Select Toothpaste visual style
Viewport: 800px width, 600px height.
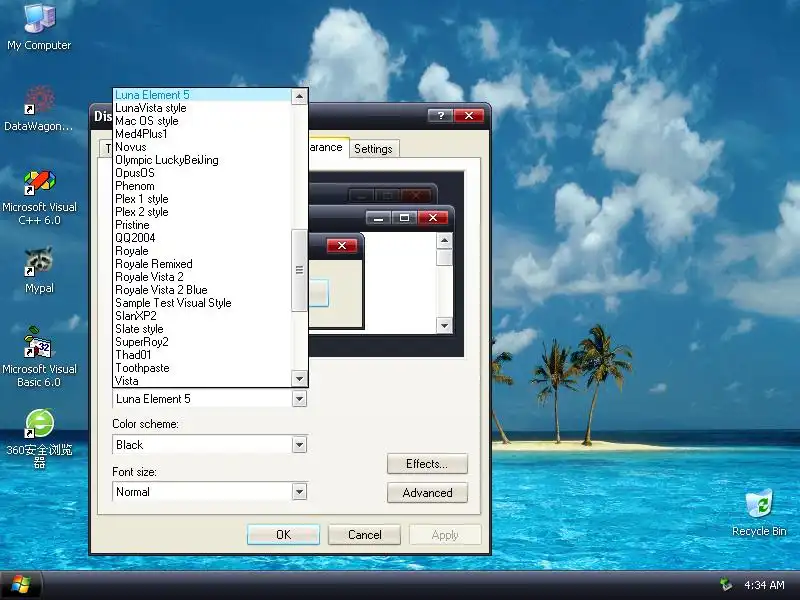point(202,368)
